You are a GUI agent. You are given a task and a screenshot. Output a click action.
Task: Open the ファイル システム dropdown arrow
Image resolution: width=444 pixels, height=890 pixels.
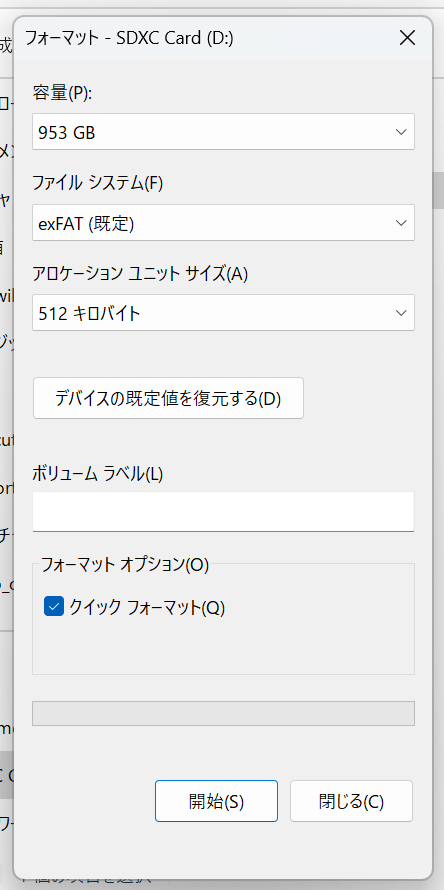pyautogui.click(x=401, y=222)
